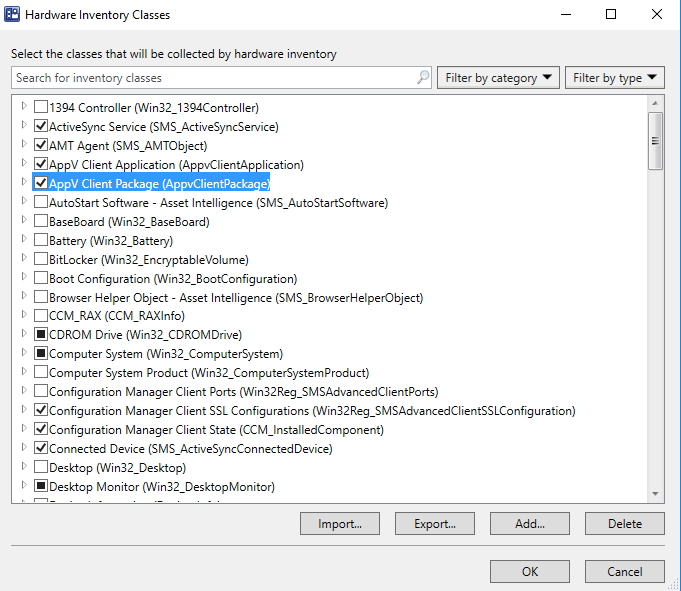Expand the BaseBoard node
This screenshot has width=681, height=591.
click(24, 219)
